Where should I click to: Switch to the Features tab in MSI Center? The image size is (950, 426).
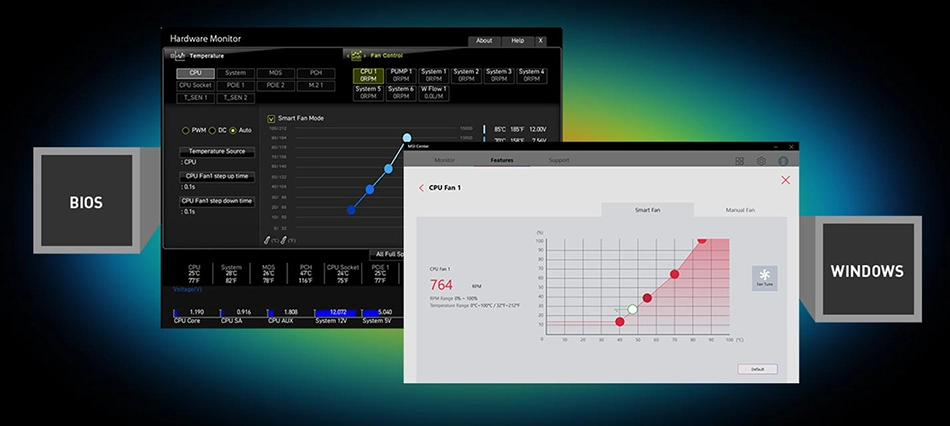click(x=502, y=161)
